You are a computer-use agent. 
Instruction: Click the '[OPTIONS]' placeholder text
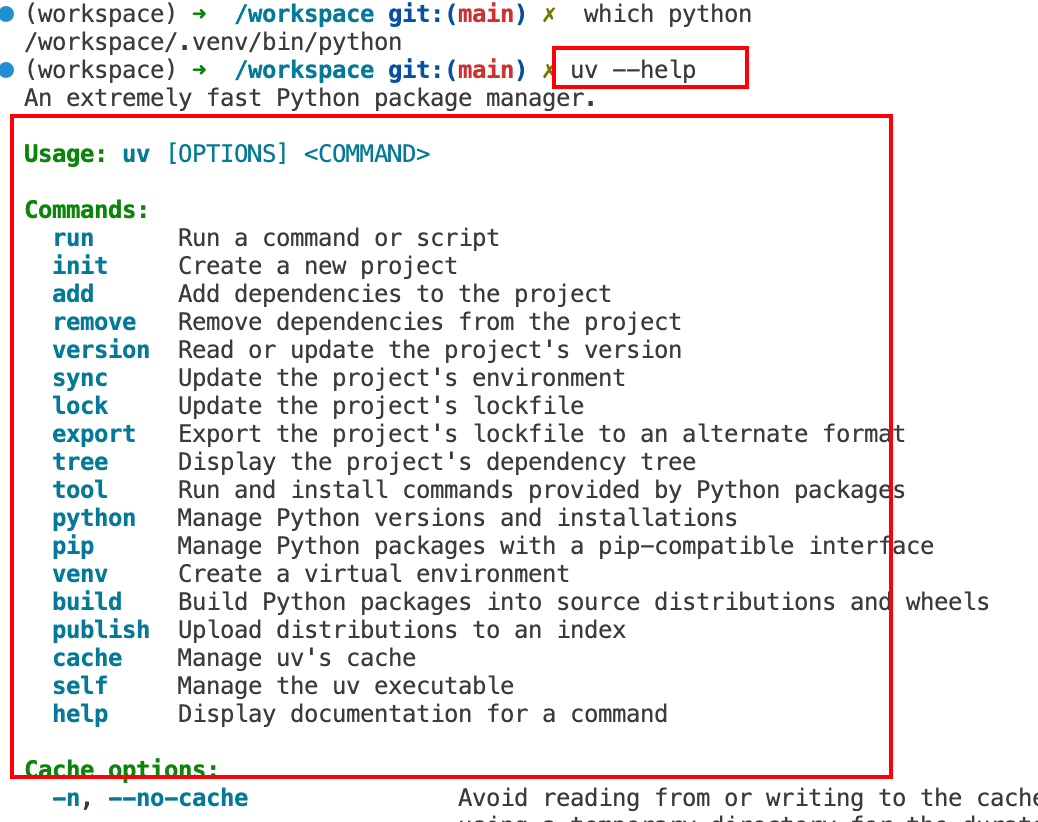pyautogui.click(x=227, y=154)
